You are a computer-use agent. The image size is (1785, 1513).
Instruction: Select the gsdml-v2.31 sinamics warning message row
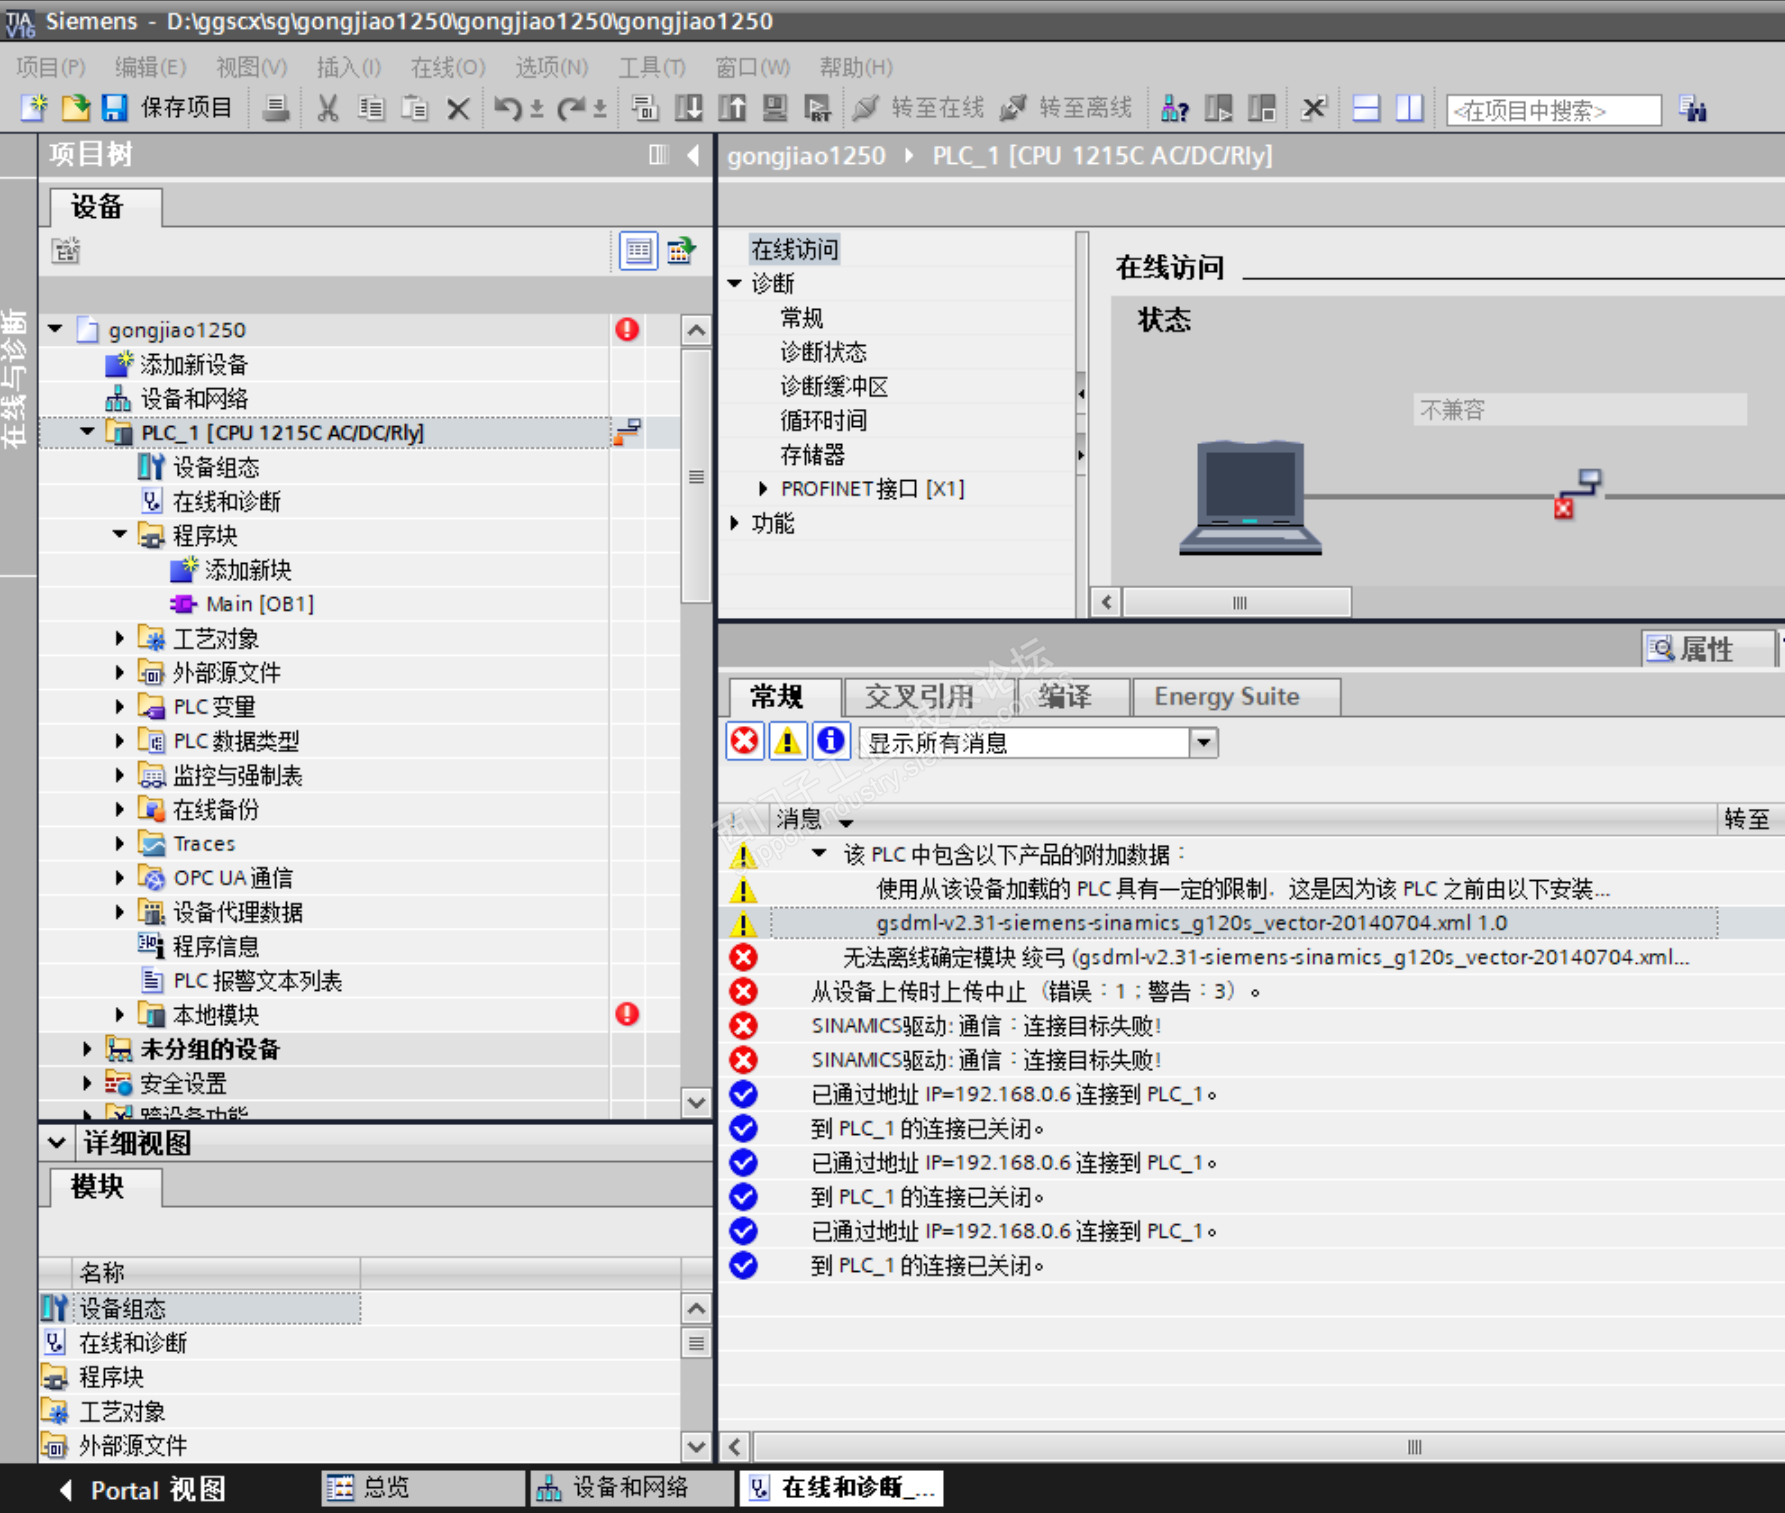coord(1245,923)
